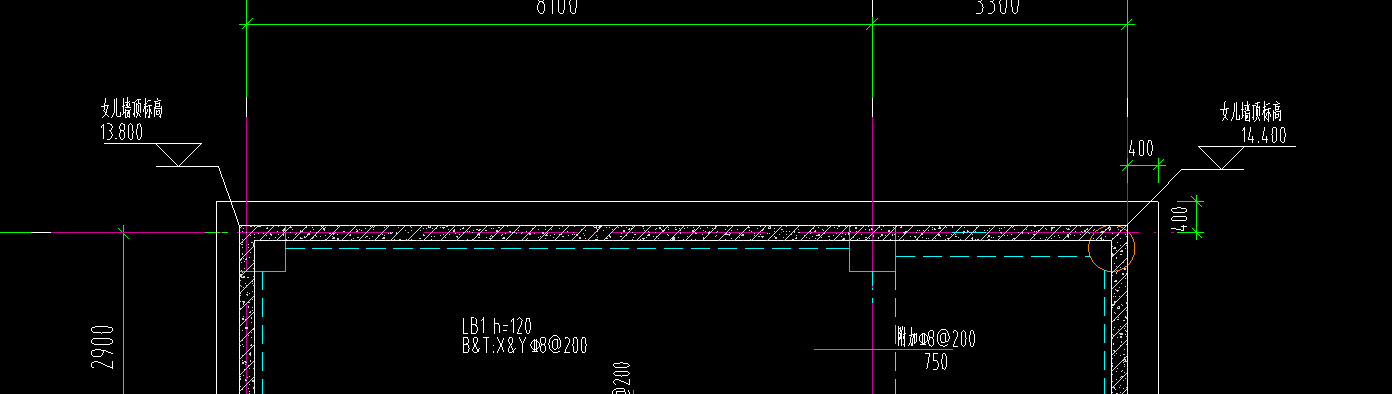1392x394 pixels.
Task: Click the 附加φ8@200 annotation
Action: click(x=935, y=338)
